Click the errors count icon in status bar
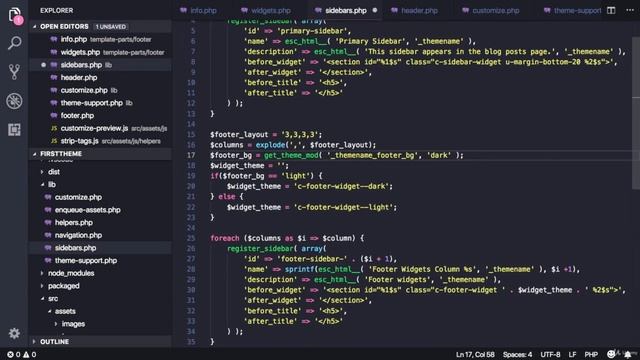The width and height of the screenshot is (640, 360). click(x=11, y=355)
